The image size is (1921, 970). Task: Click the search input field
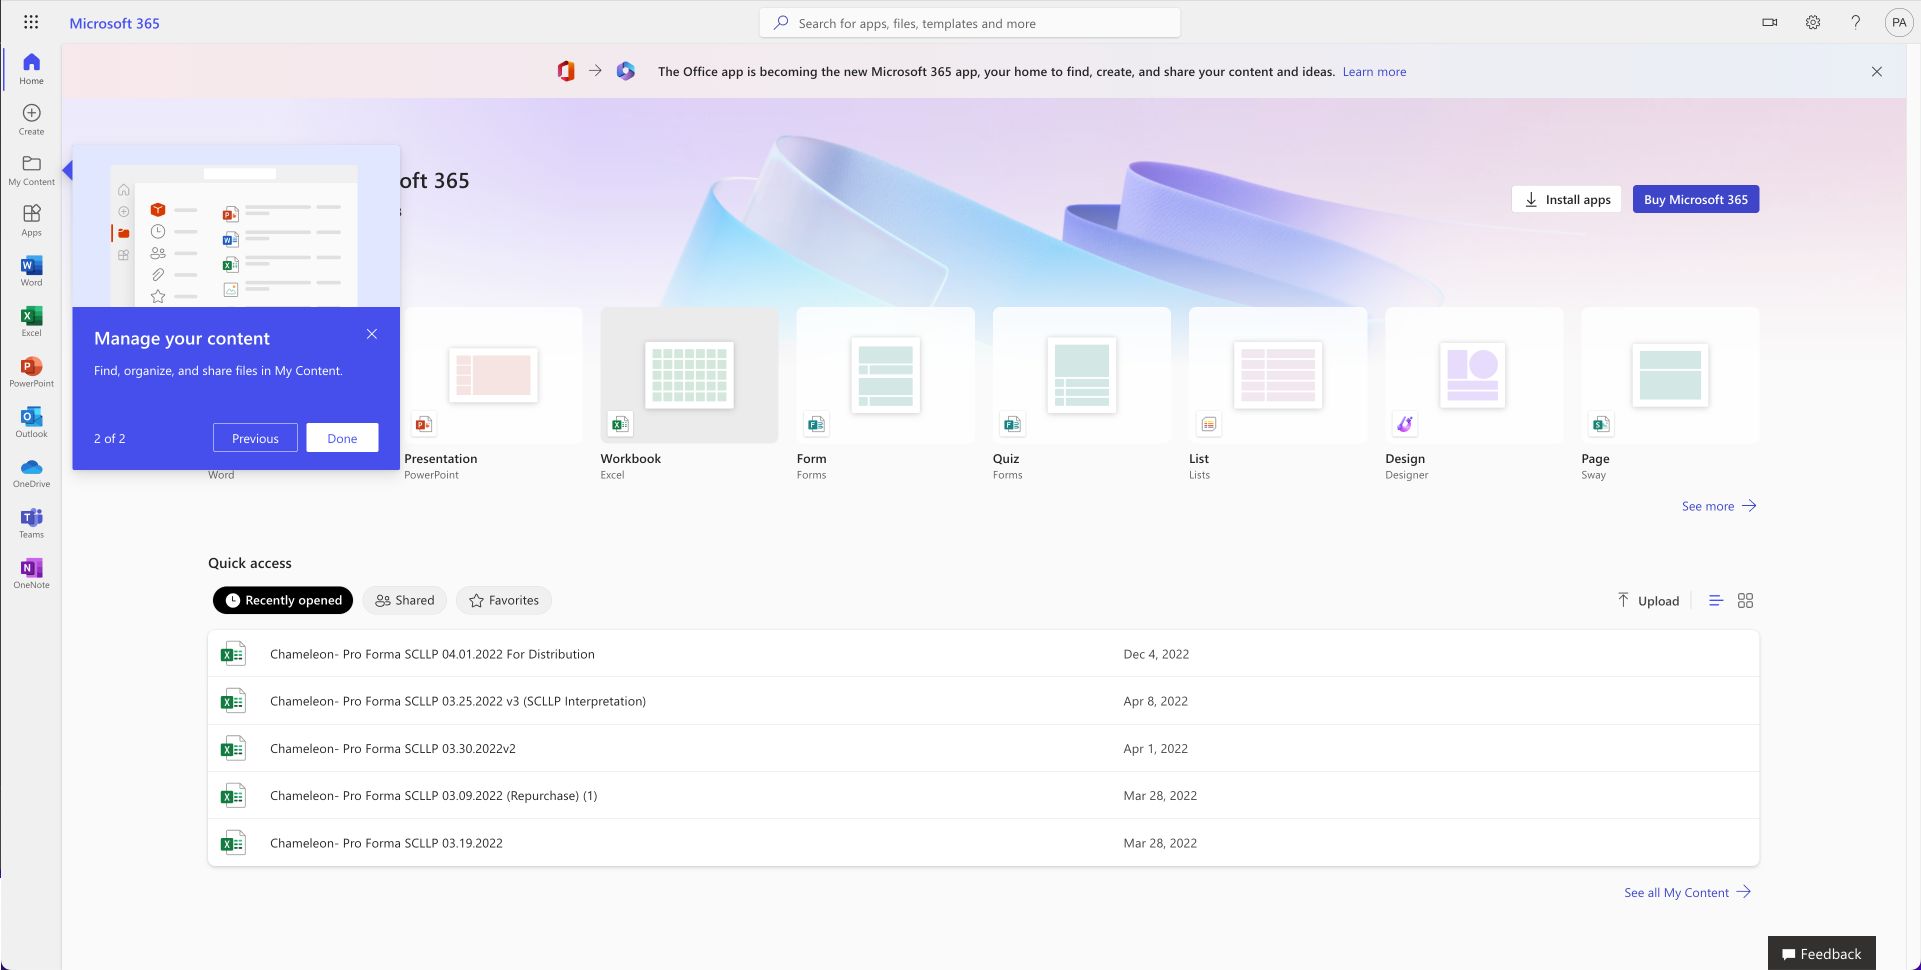coord(970,23)
